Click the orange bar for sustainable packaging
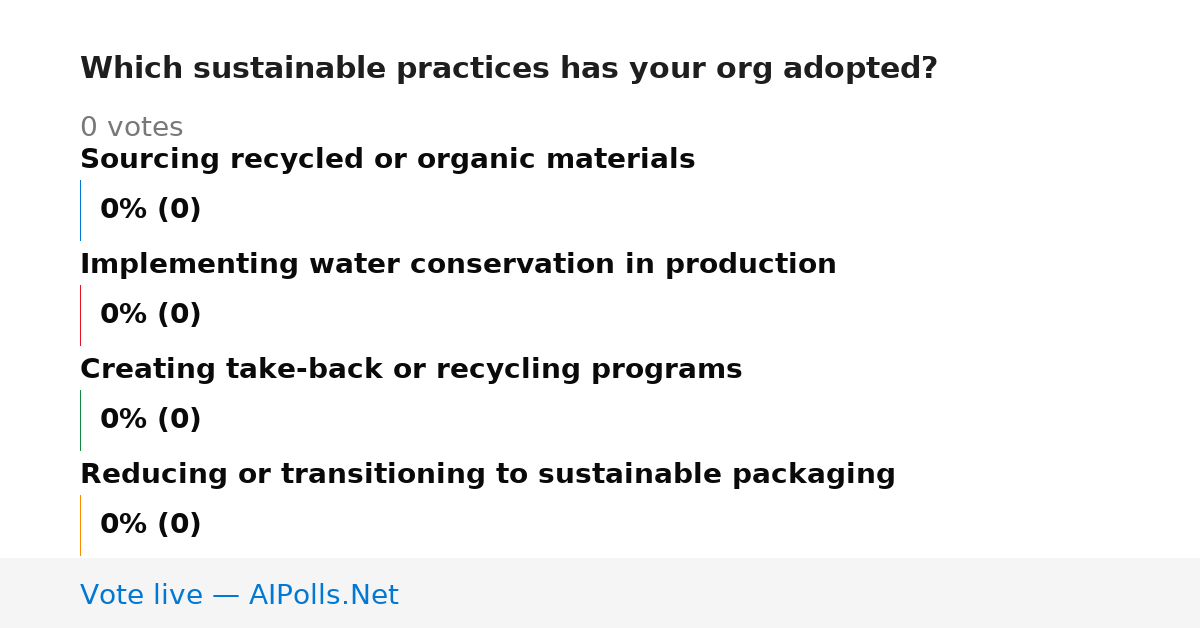 coord(80,525)
